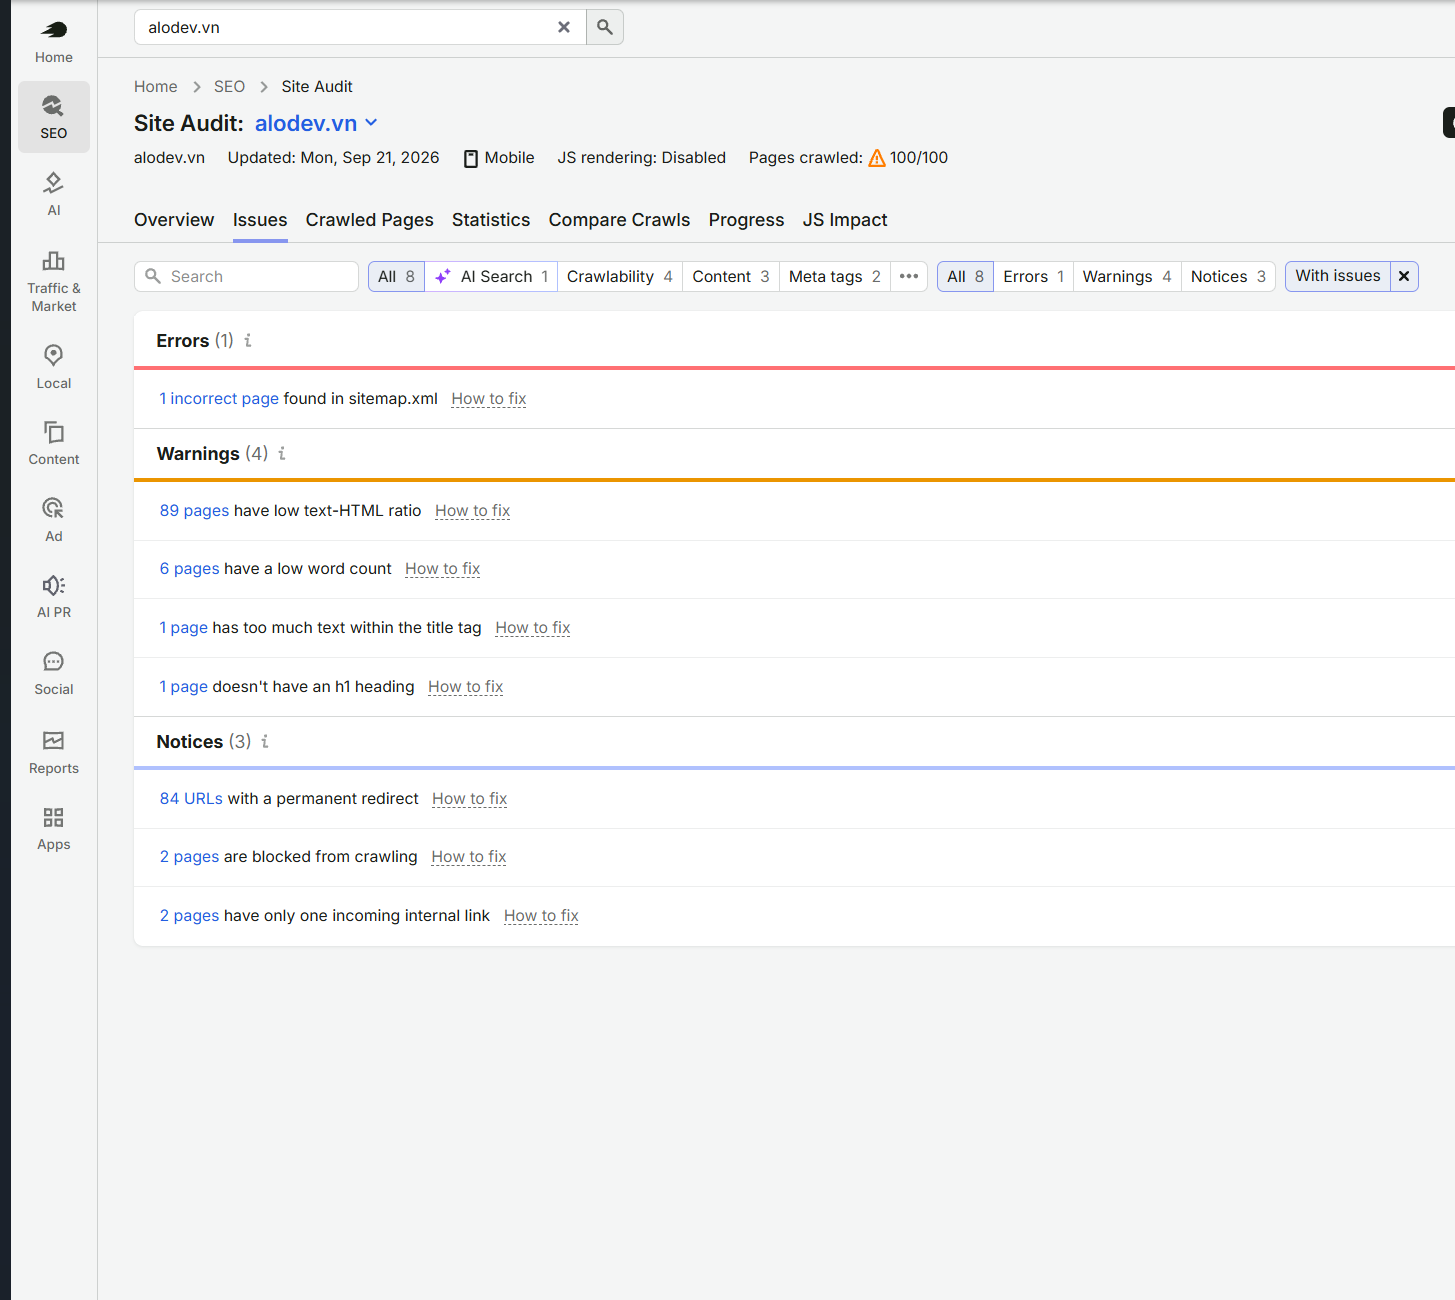Click How to fix for title tag
The width and height of the screenshot is (1455, 1300).
[x=533, y=627]
